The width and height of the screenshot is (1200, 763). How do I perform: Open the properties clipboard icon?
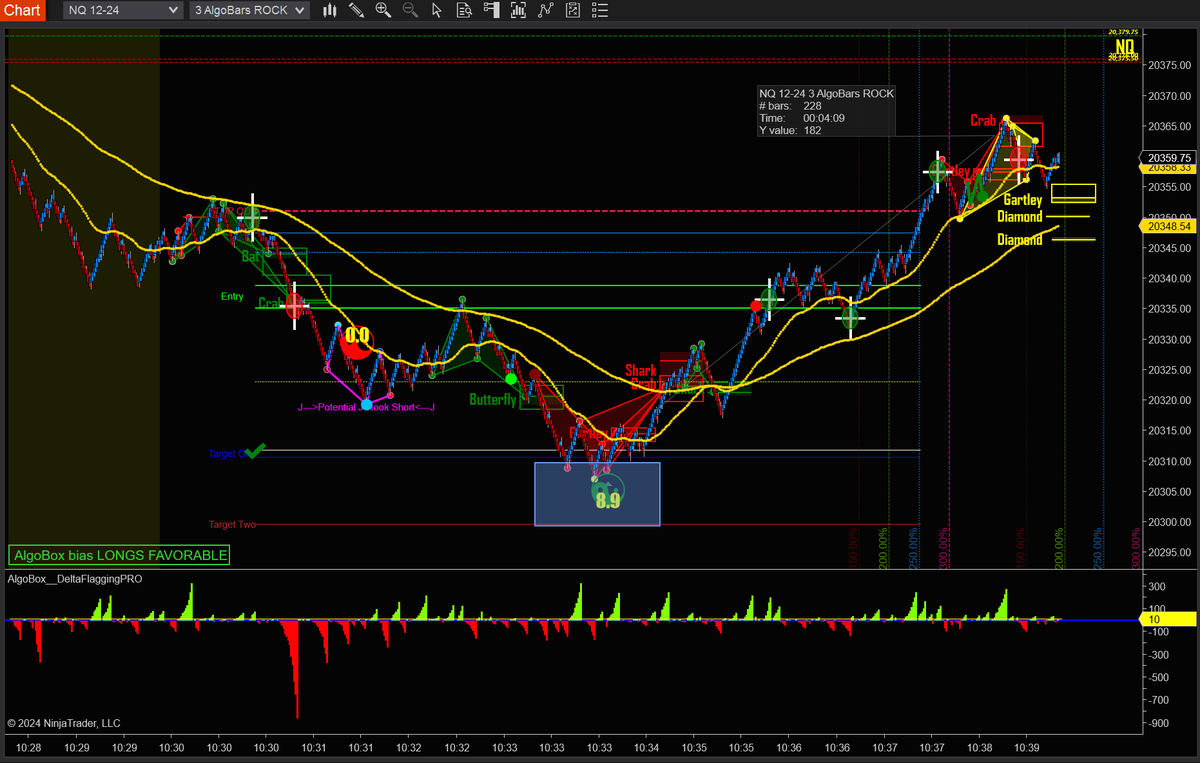(571, 10)
